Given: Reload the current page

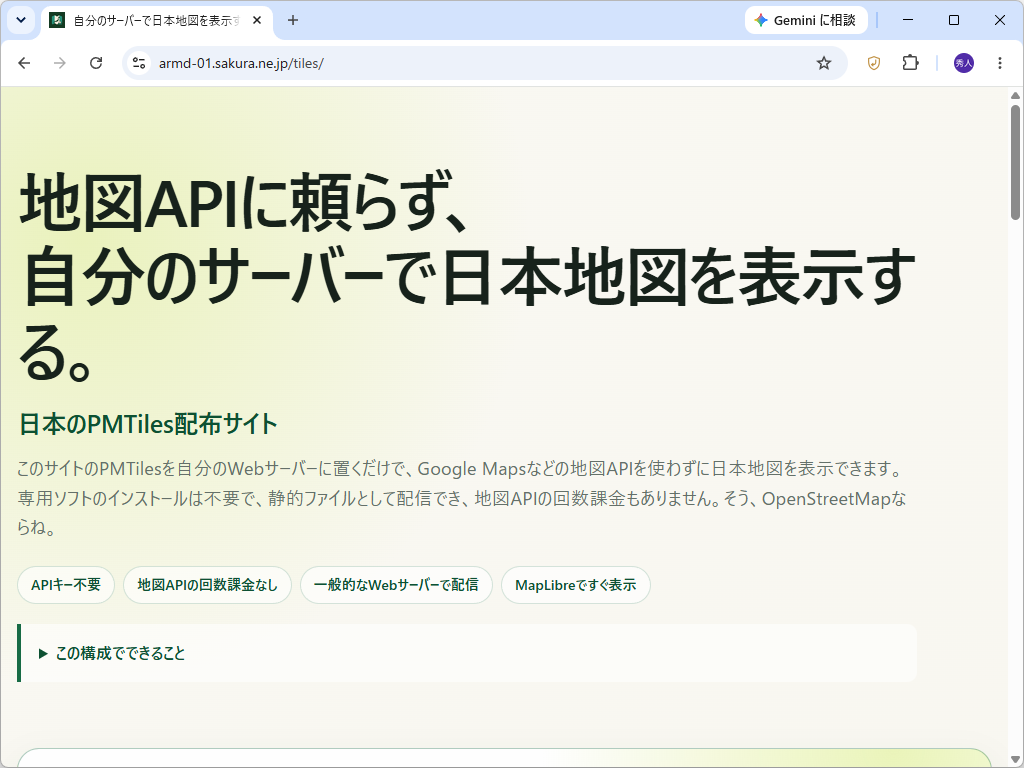Looking at the screenshot, I should pyautogui.click(x=96, y=63).
